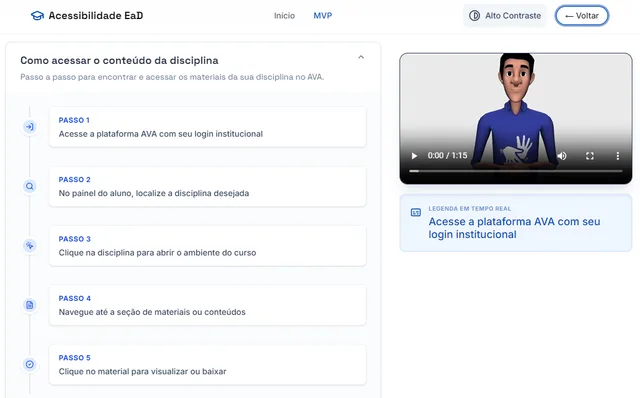This screenshot has width=640, height=398.
Task: Collapse the Como acessar o conteúdo section
Action: (361, 58)
